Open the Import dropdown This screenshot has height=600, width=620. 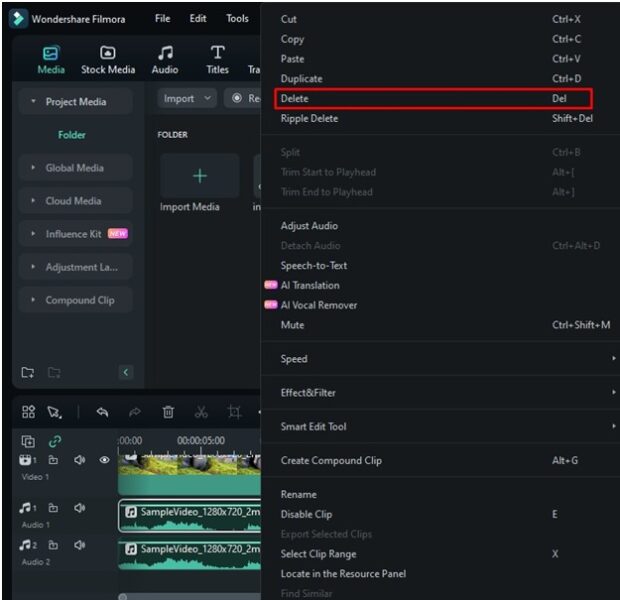tap(187, 99)
